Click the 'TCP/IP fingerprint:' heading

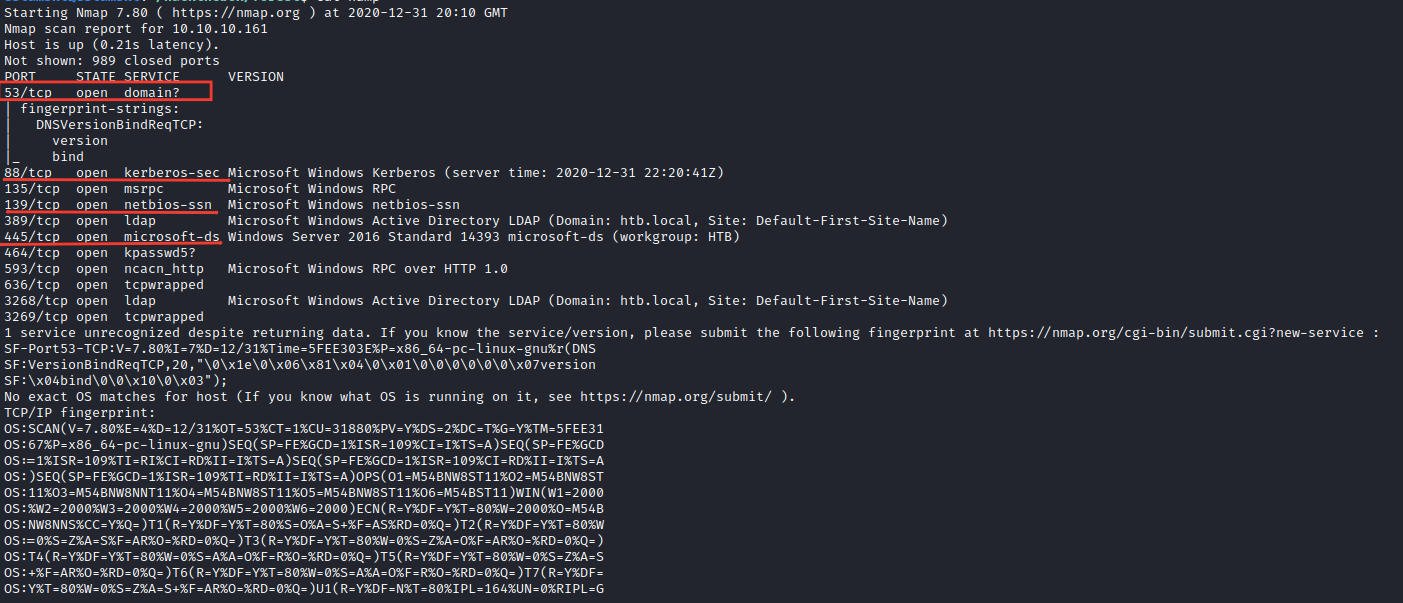point(80,413)
